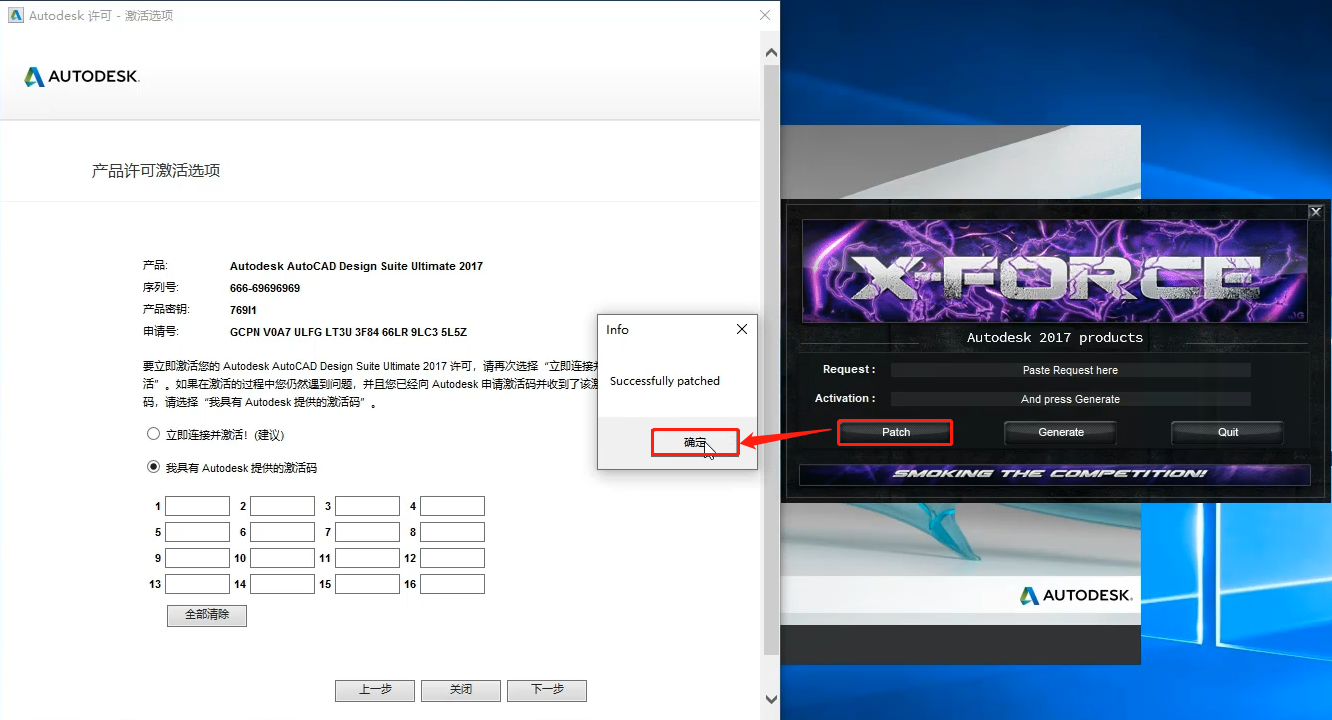Click activation code field 14

pos(282,584)
